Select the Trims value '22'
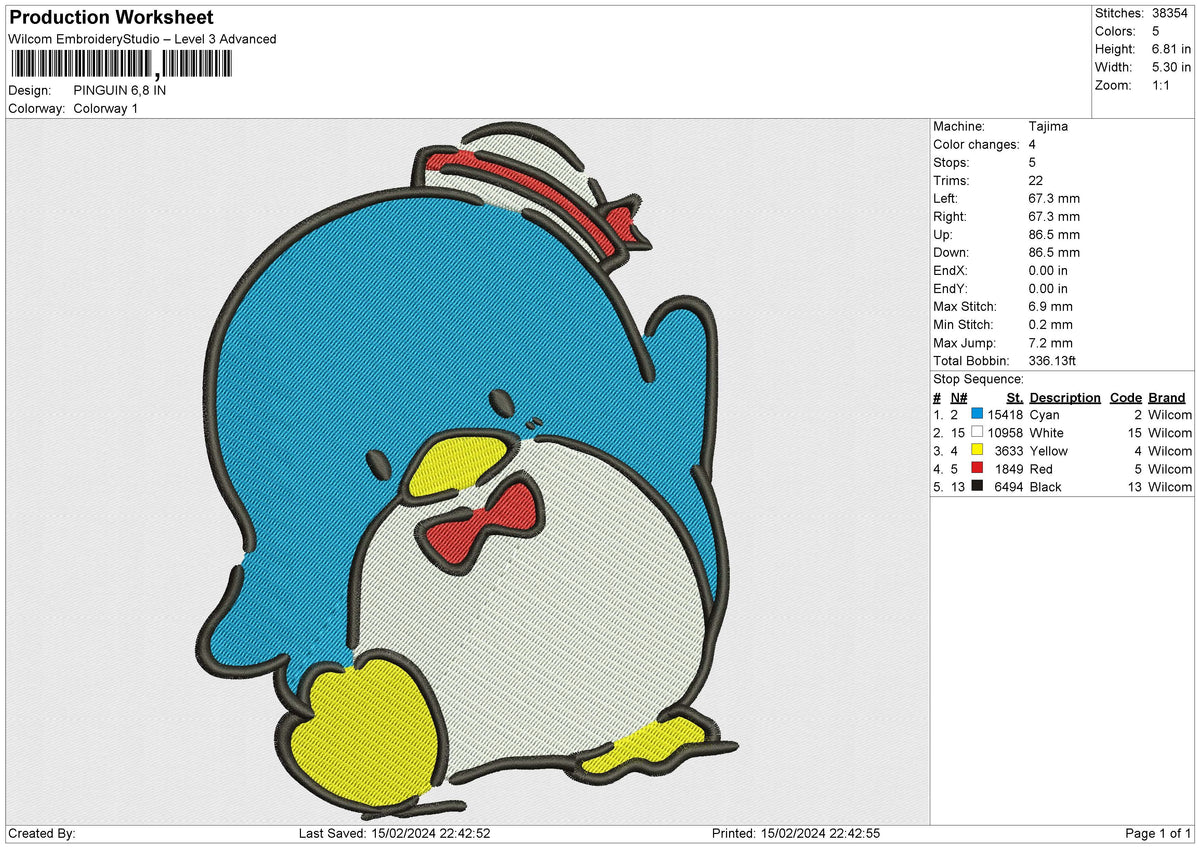The height and width of the screenshot is (848, 1200). click(1036, 180)
